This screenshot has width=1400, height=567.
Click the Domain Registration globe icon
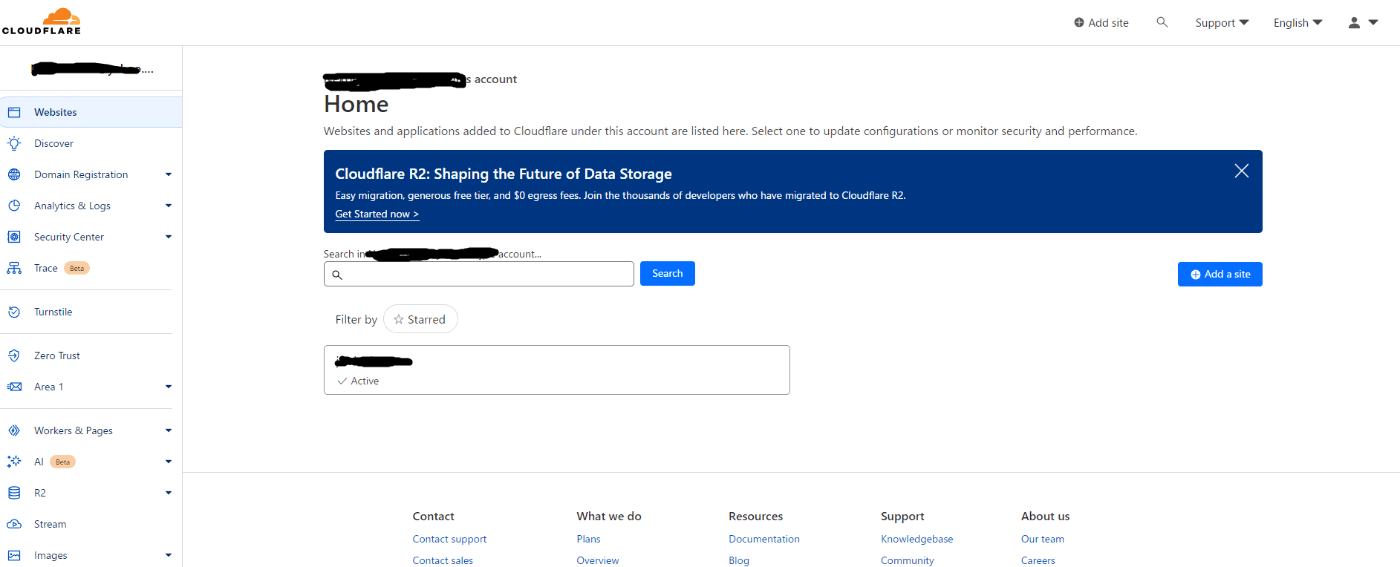pos(14,174)
